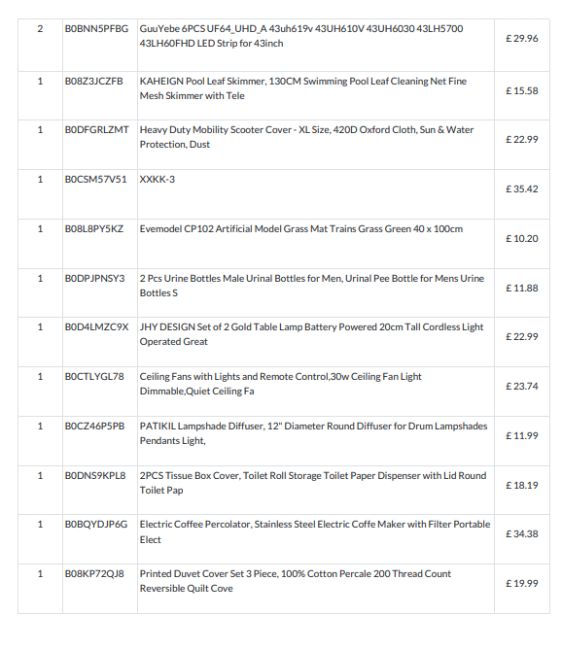This screenshot has width=562, height=650.
Task: Select product code B0CSM57V51
Action: click(x=96, y=179)
